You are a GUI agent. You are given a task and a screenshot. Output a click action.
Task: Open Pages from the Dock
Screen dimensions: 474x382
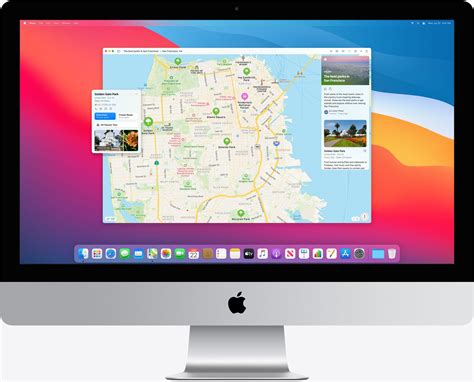point(331,254)
